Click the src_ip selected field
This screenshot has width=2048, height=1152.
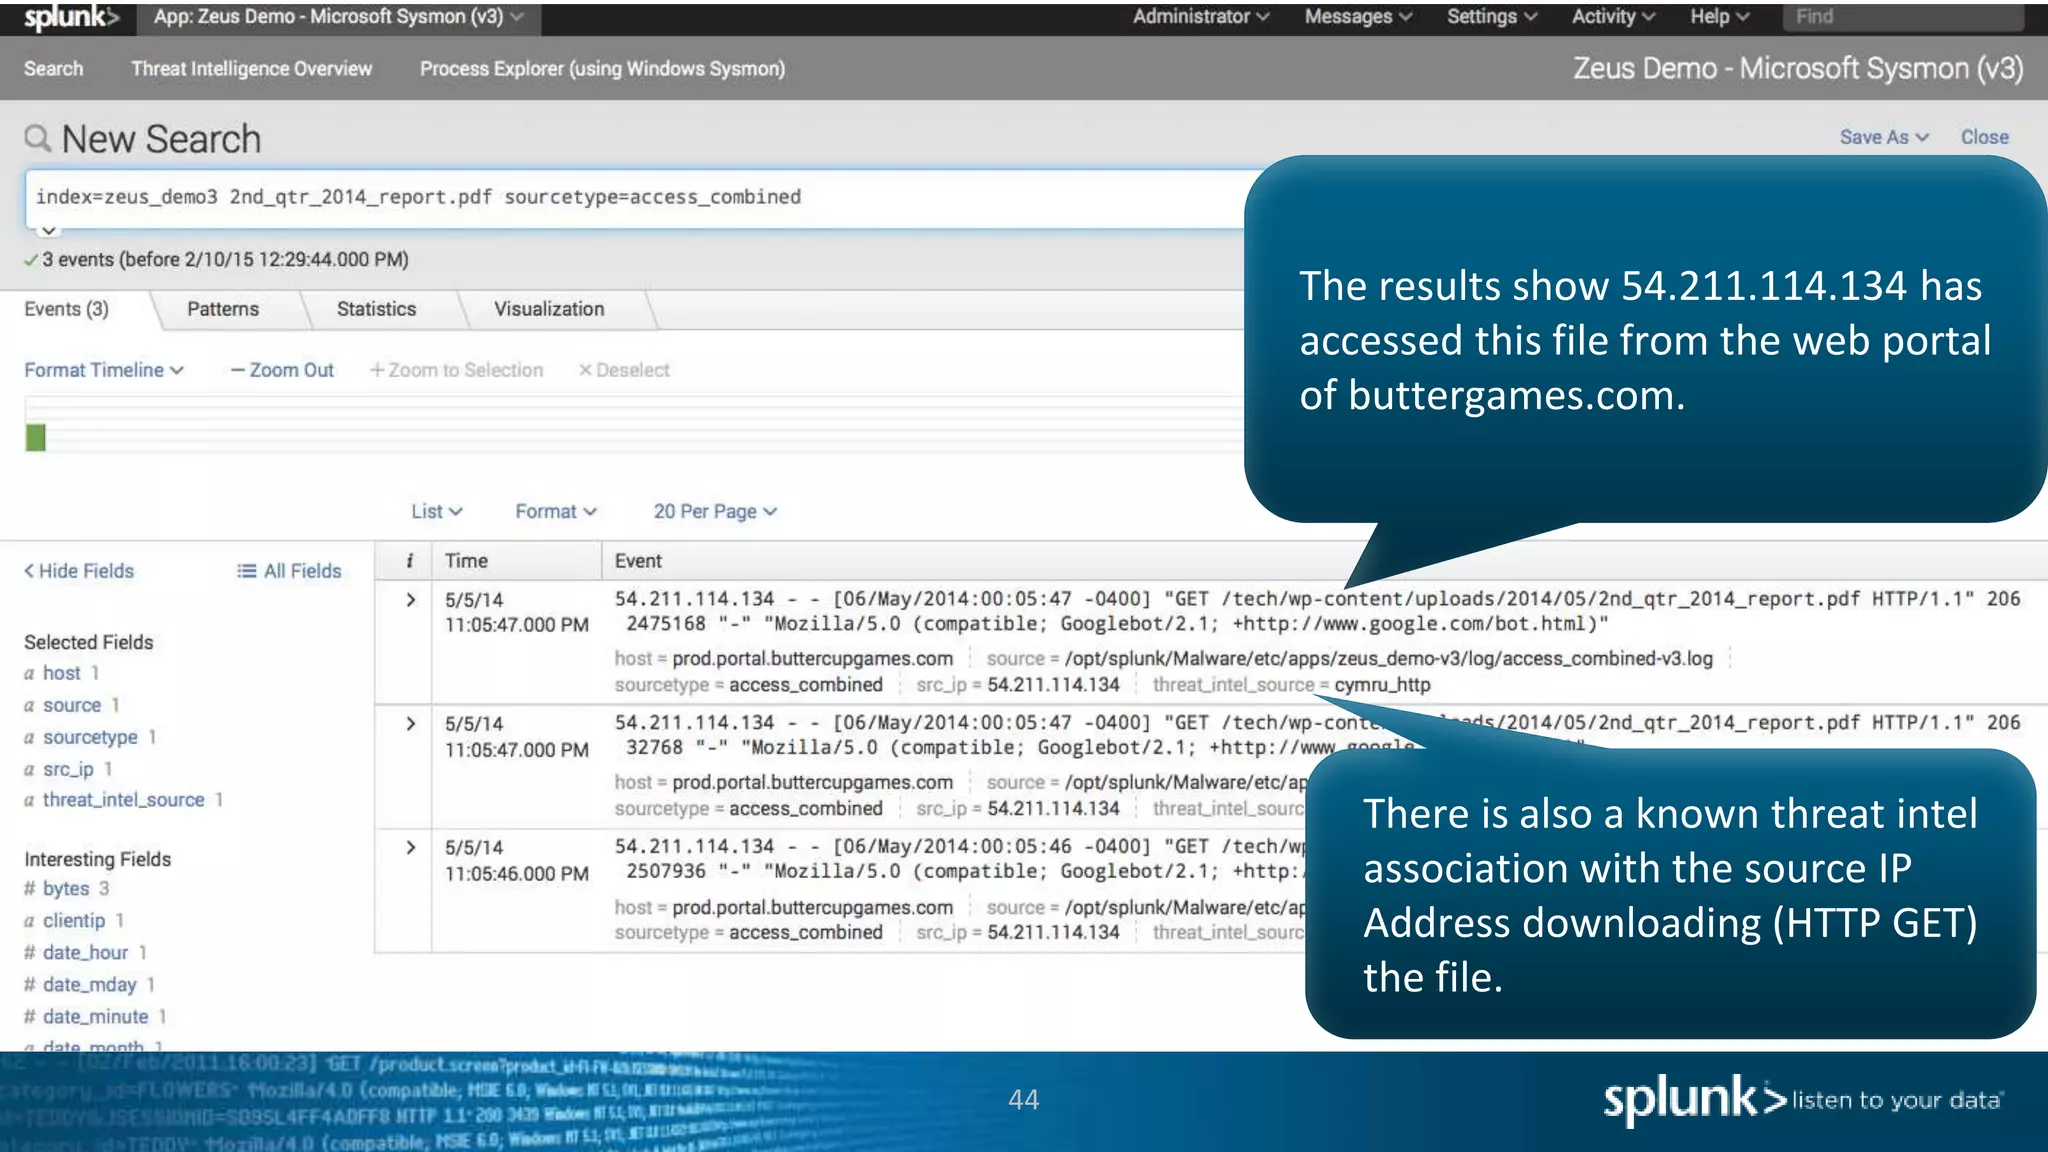68,769
